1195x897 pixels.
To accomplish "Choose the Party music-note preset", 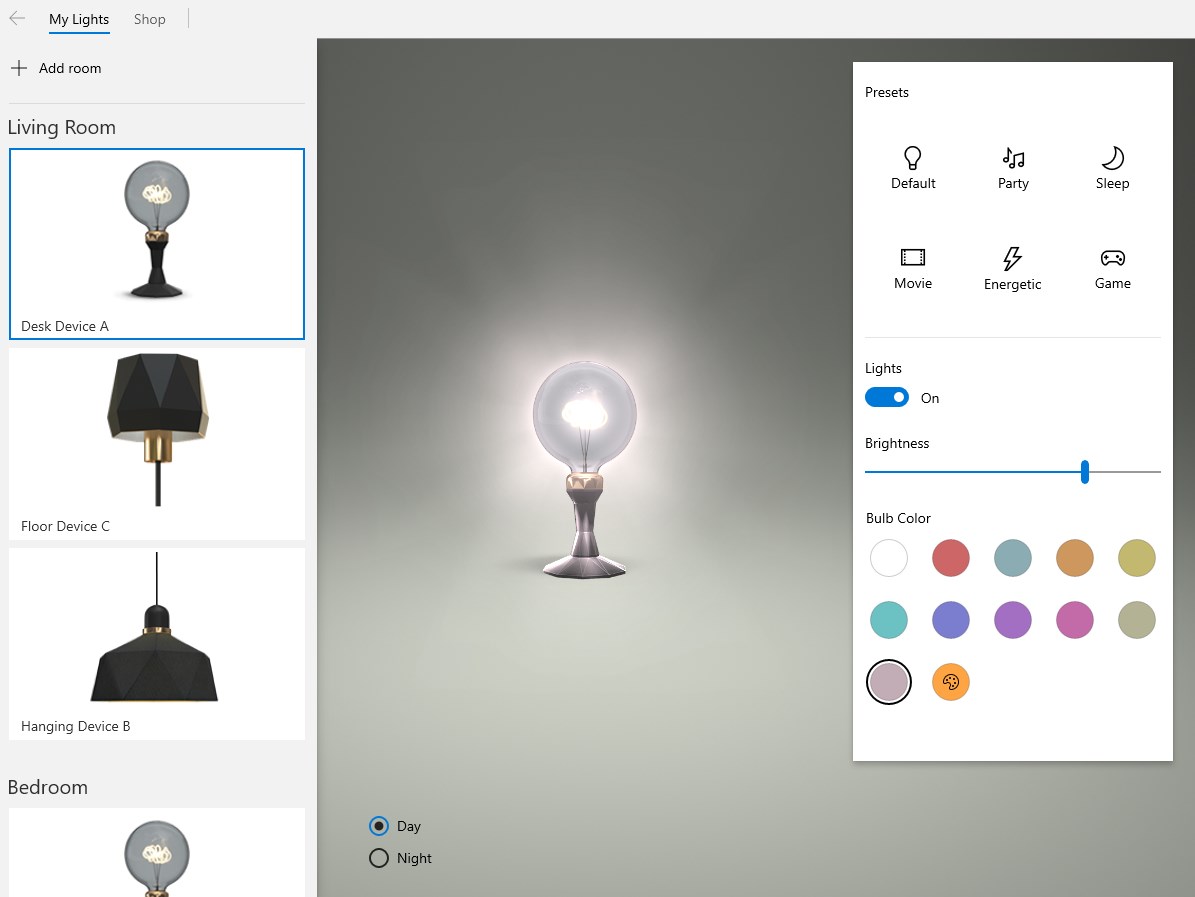I will pyautogui.click(x=1013, y=168).
